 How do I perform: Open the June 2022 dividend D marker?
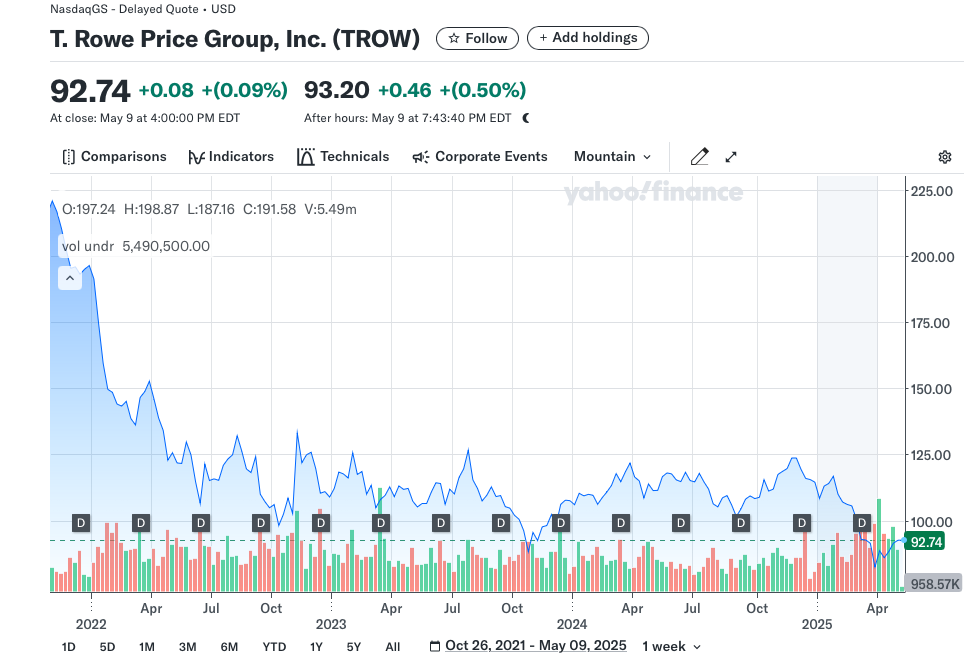[200, 523]
